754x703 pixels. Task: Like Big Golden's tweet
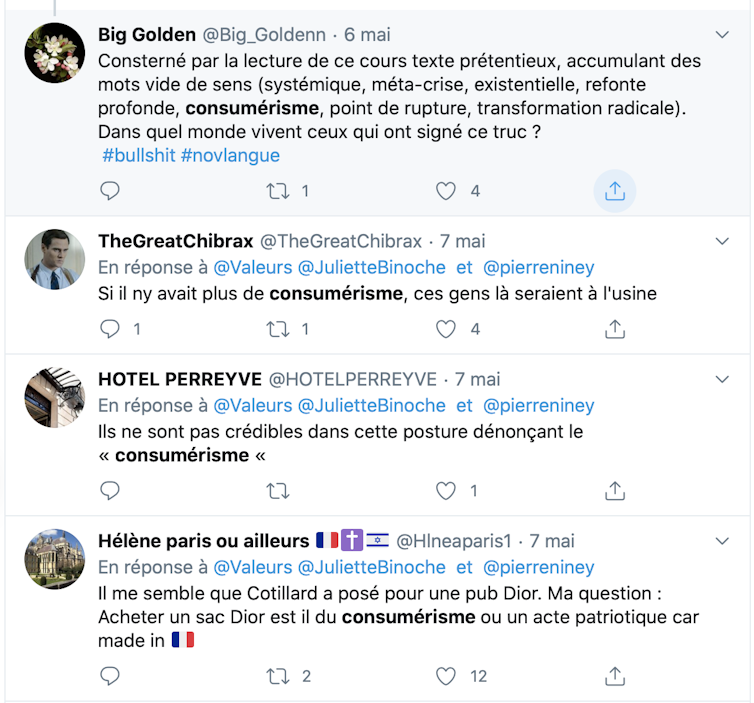(x=446, y=190)
